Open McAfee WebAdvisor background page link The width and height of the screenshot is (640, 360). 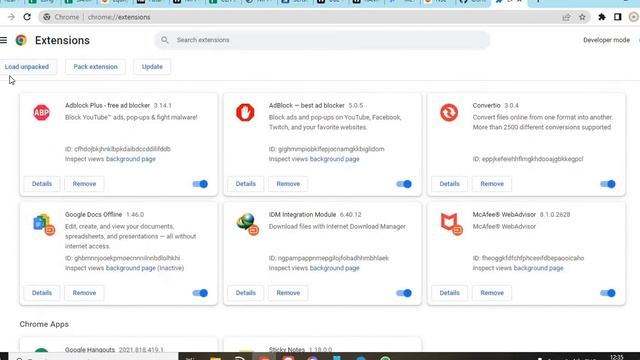click(x=538, y=268)
